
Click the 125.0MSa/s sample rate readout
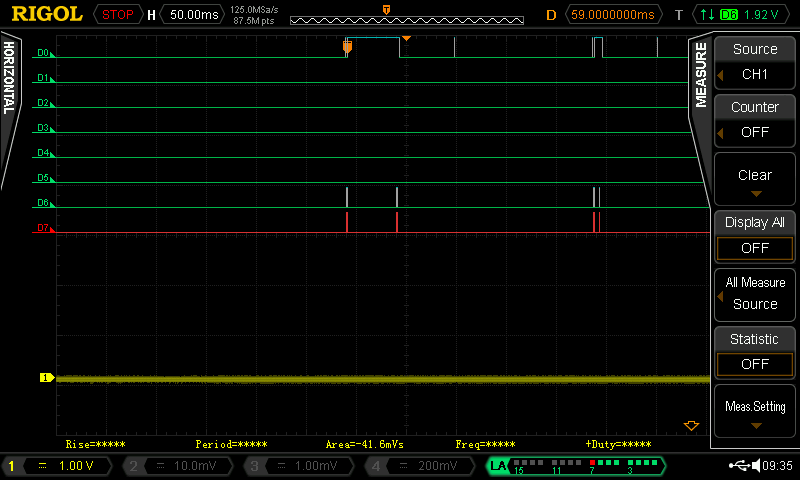click(x=254, y=10)
